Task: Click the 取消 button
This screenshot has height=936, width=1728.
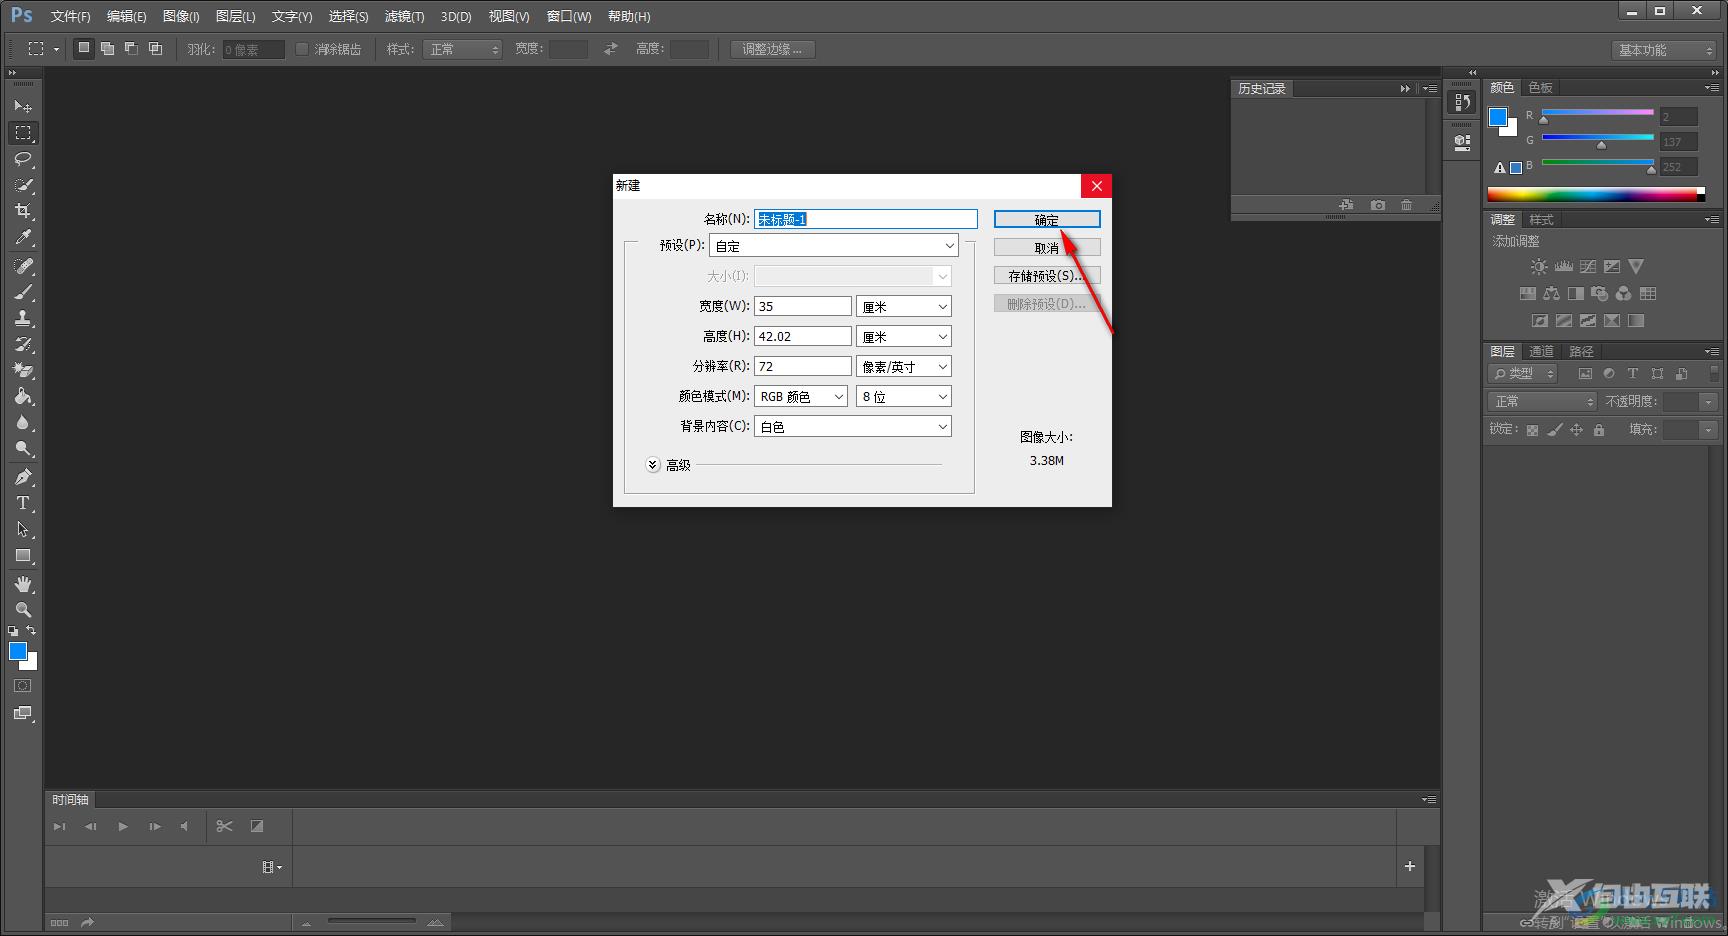Action: tap(1047, 248)
